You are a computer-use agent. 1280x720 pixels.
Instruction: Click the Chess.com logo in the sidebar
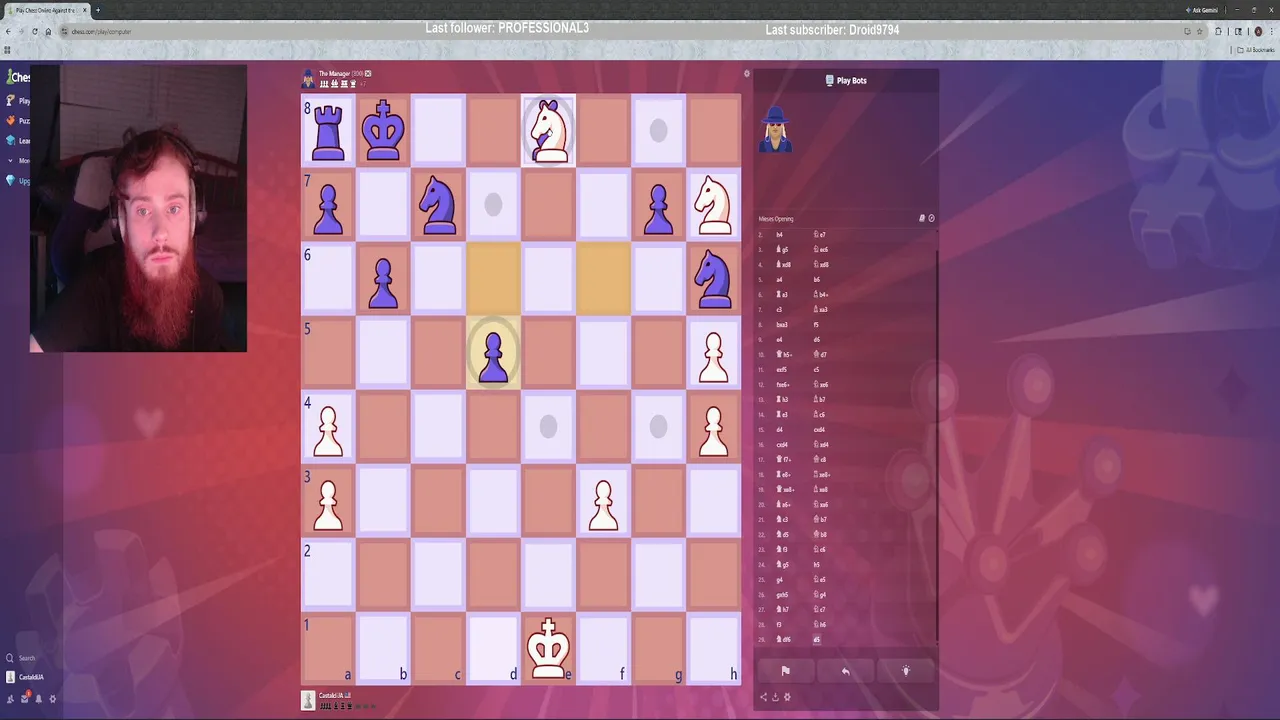click(18, 77)
